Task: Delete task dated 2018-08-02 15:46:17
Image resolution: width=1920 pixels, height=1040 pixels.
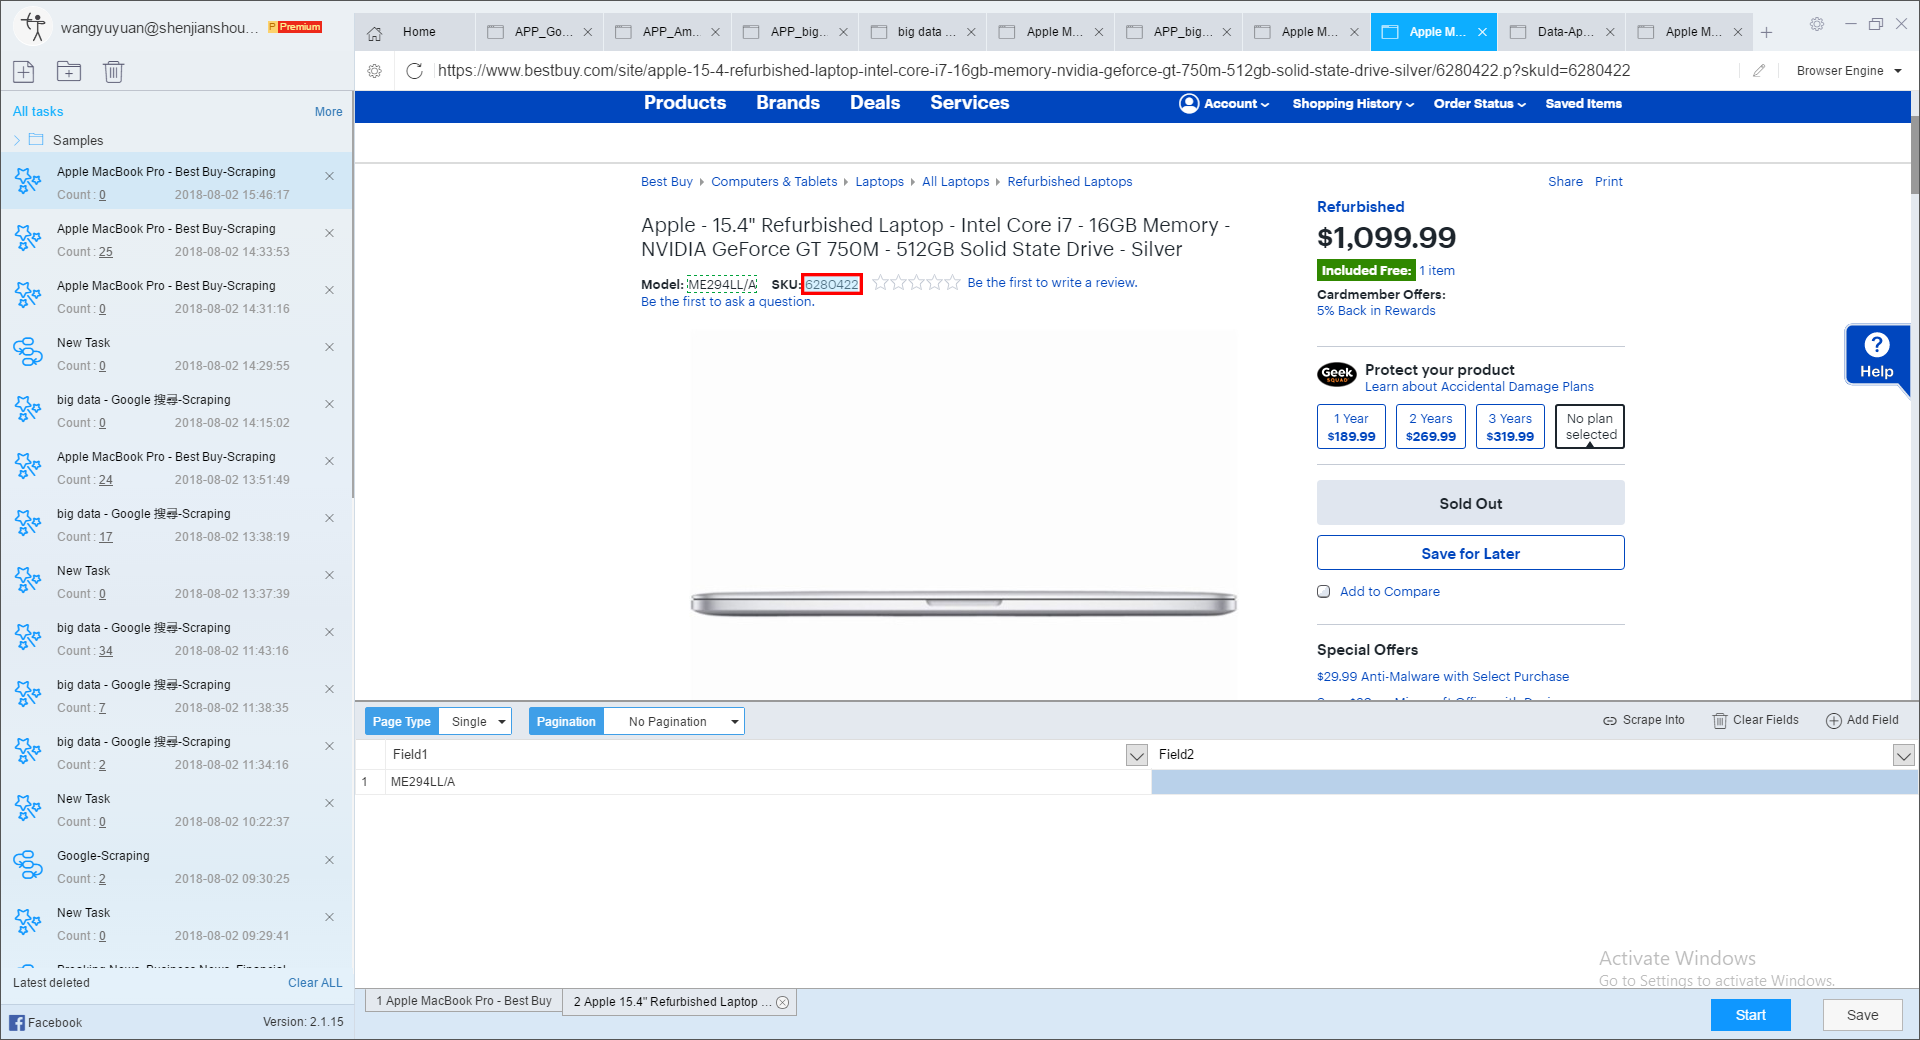Action: tap(329, 176)
